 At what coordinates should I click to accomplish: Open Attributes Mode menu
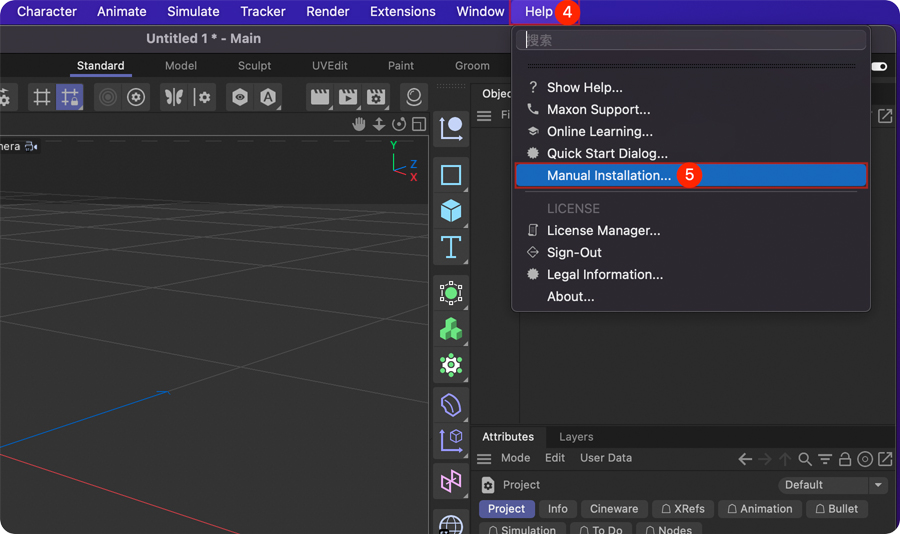515,458
